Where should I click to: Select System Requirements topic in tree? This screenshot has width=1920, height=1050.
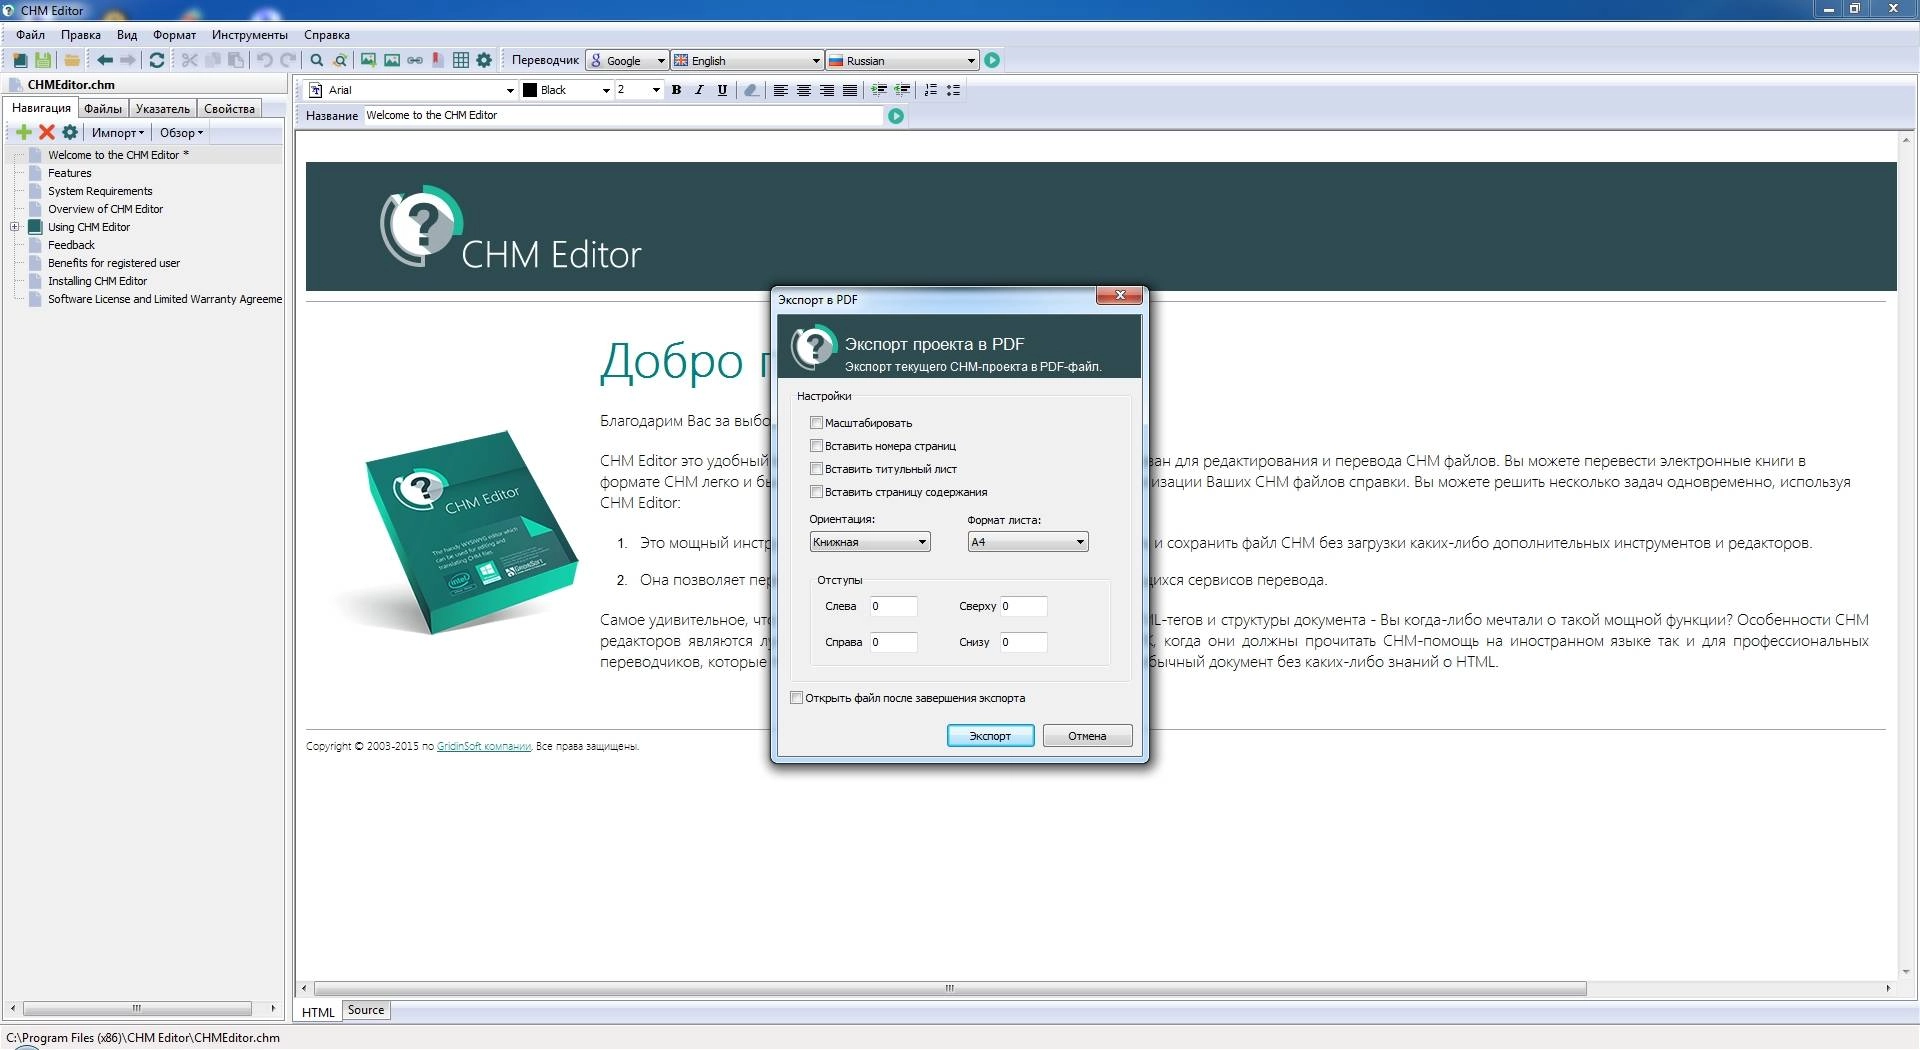[100, 191]
